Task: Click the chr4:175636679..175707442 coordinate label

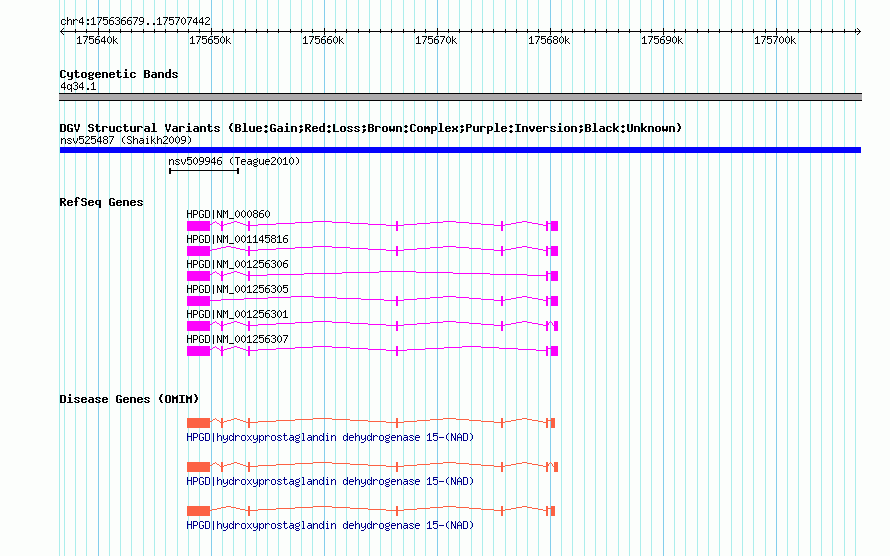Action: [x=135, y=21]
